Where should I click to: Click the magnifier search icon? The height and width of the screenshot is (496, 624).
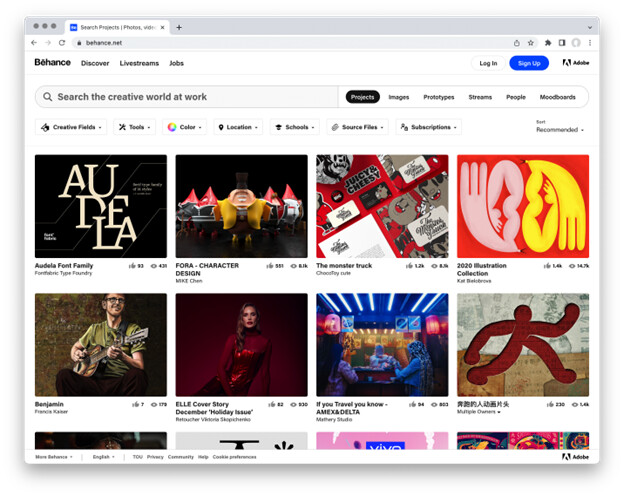coord(47,97)
